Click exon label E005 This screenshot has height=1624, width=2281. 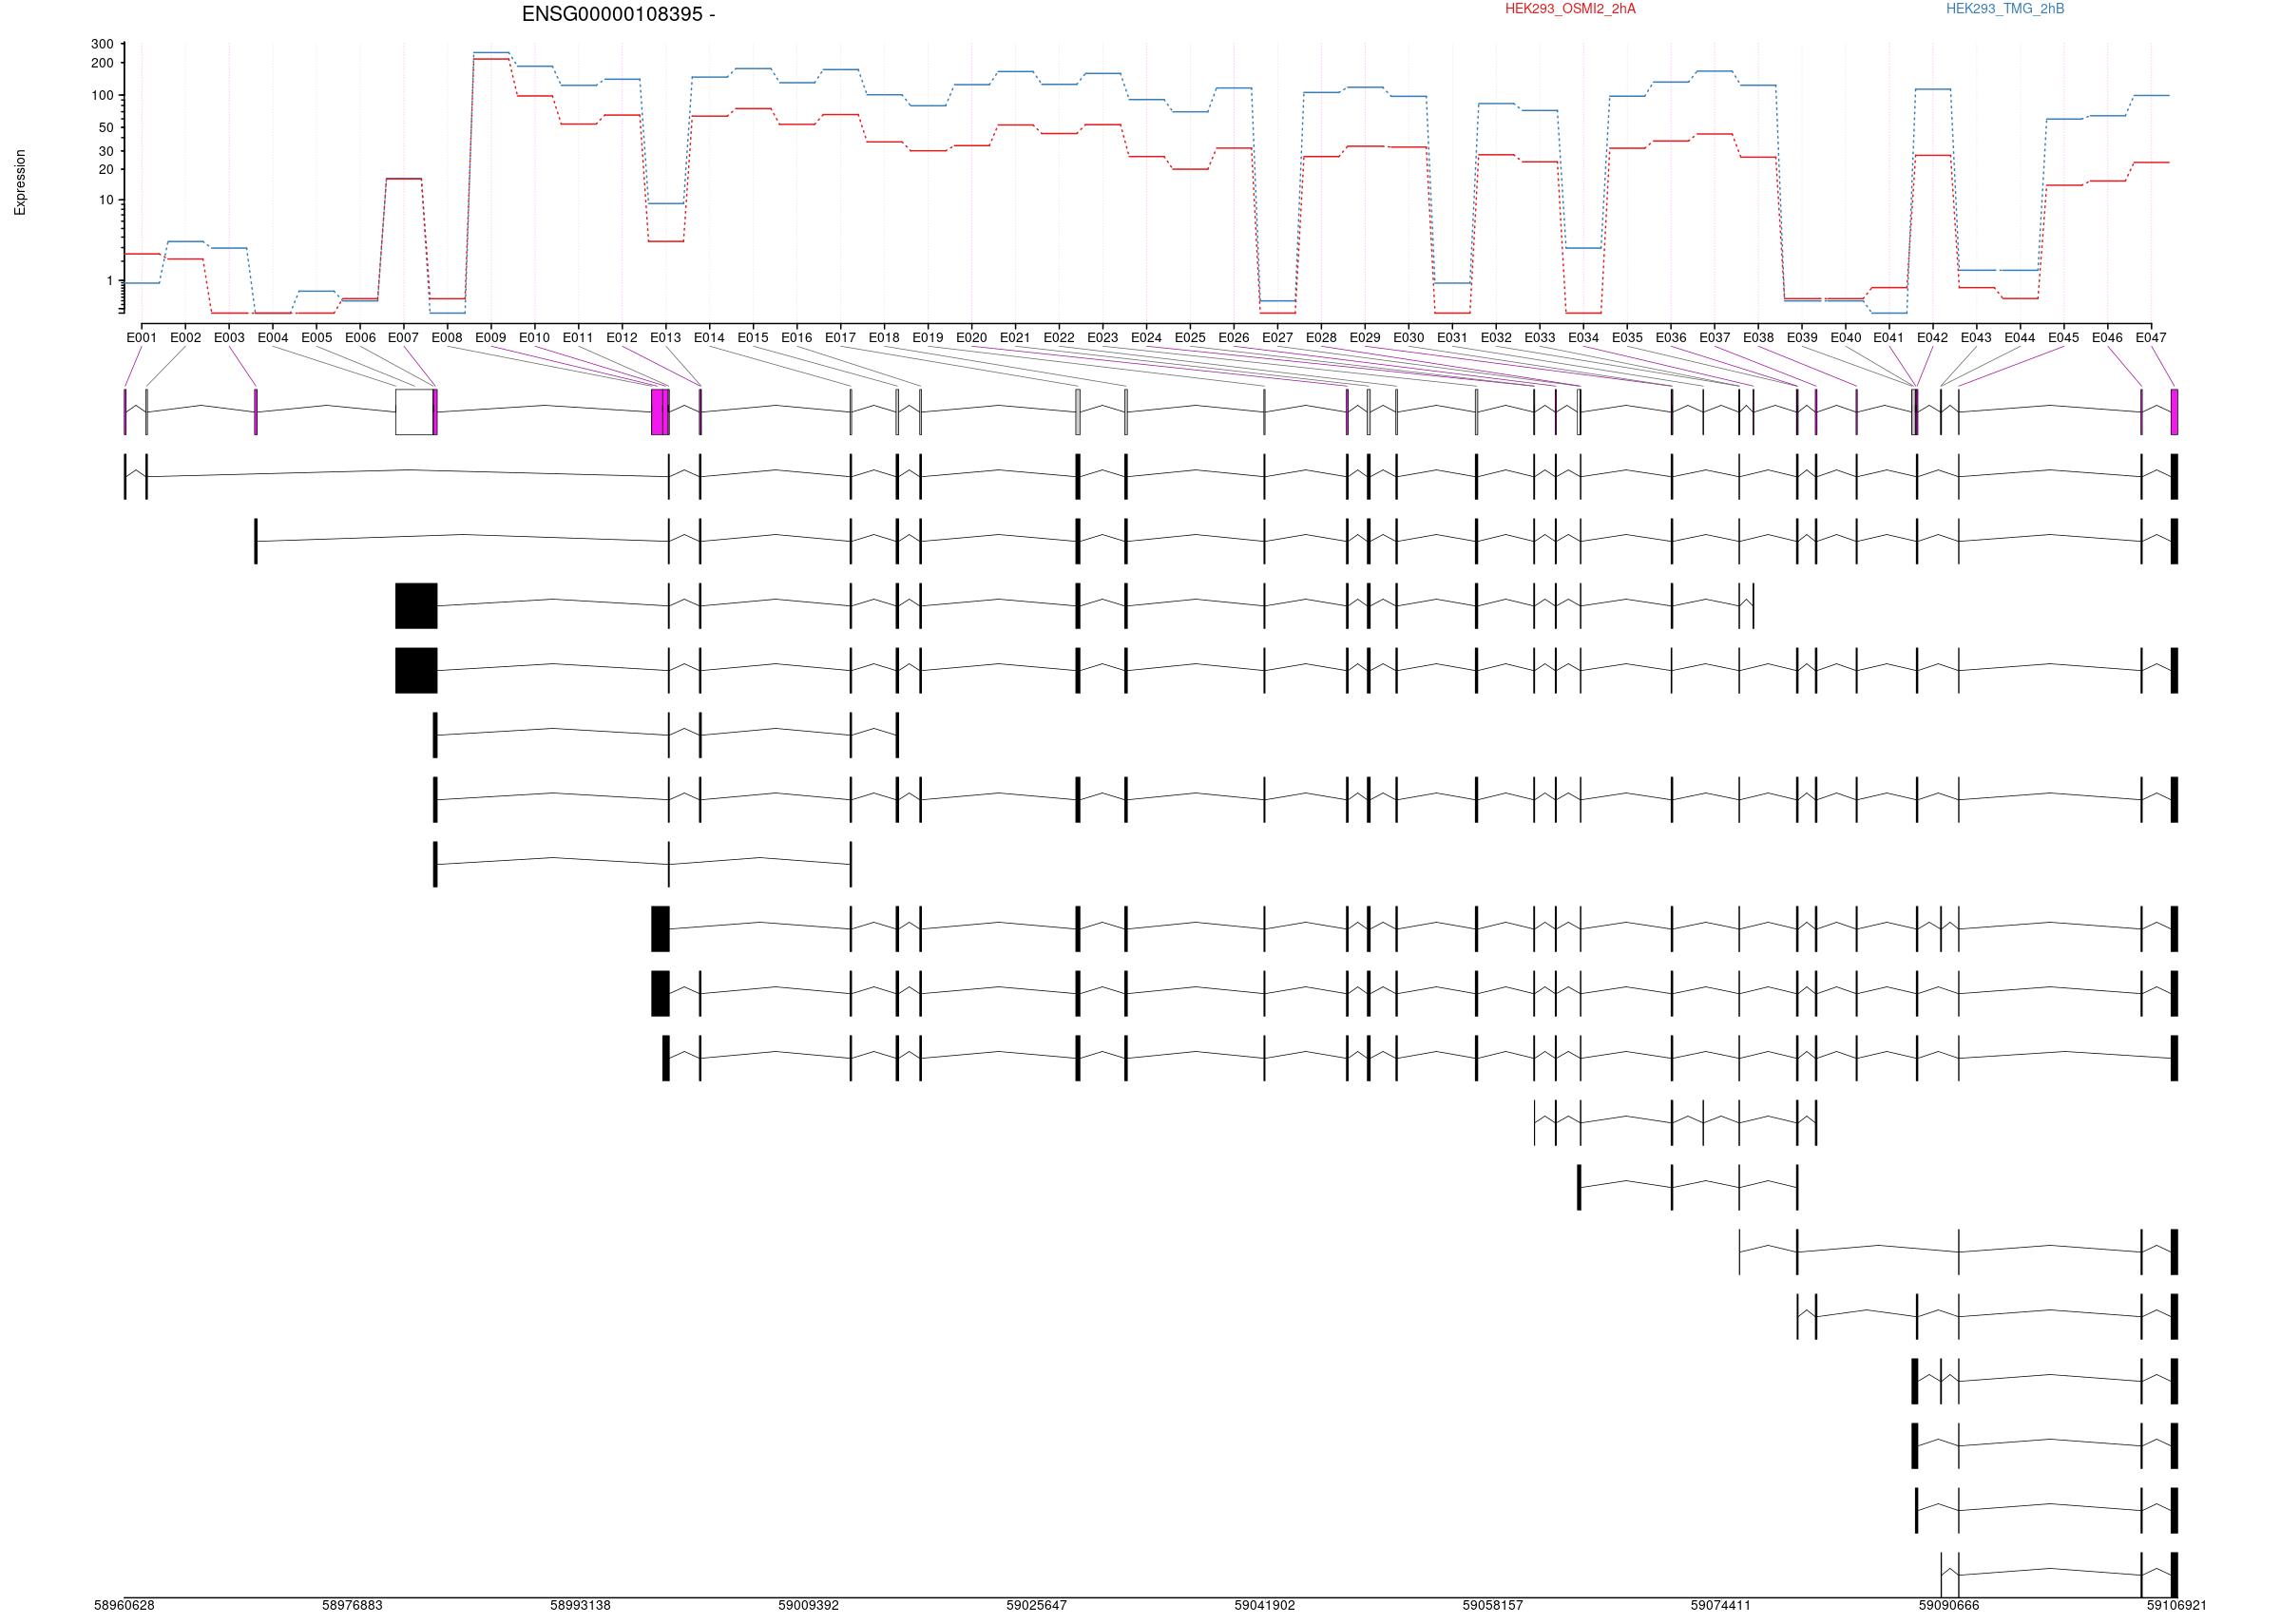click(317, 338)
